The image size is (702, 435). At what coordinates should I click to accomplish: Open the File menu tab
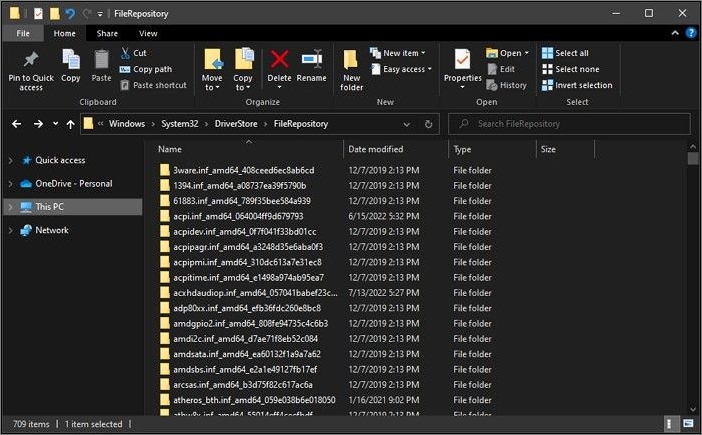pos(22,33)
